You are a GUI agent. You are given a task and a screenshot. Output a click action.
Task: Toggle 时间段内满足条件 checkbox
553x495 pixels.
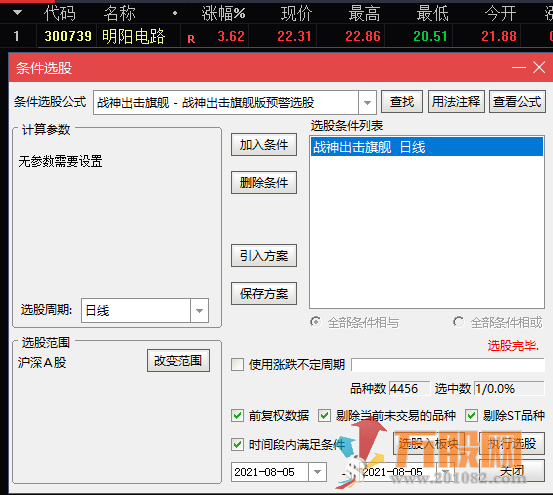click(x=237, y=445)
